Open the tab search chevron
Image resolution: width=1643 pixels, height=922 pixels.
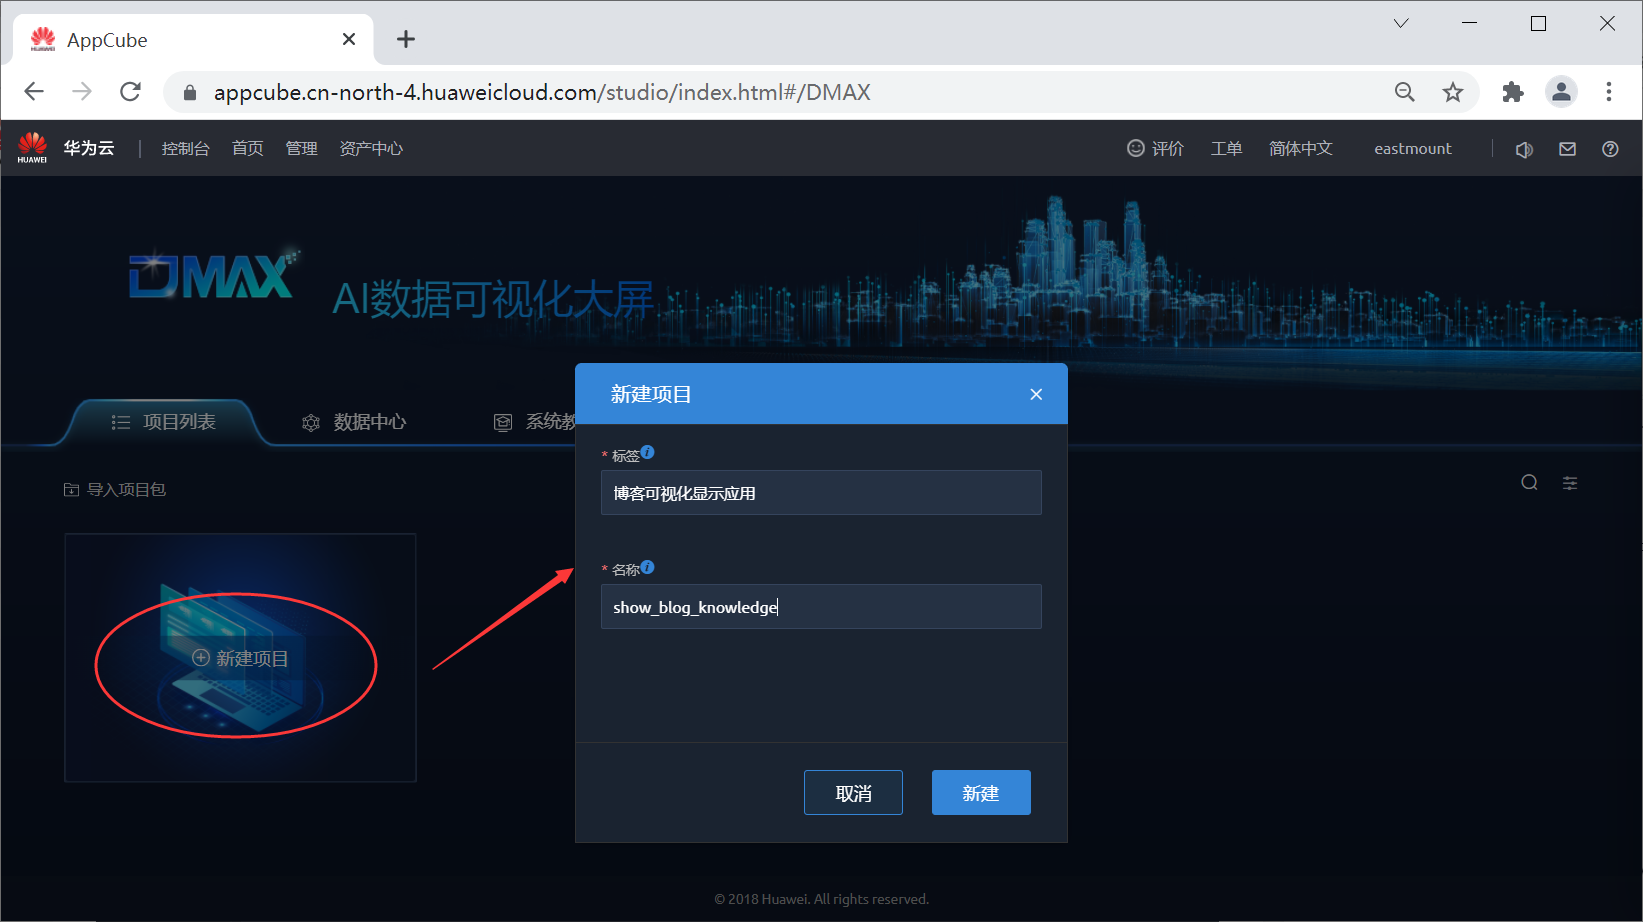pyautogui.click(x=1401, y=23)
